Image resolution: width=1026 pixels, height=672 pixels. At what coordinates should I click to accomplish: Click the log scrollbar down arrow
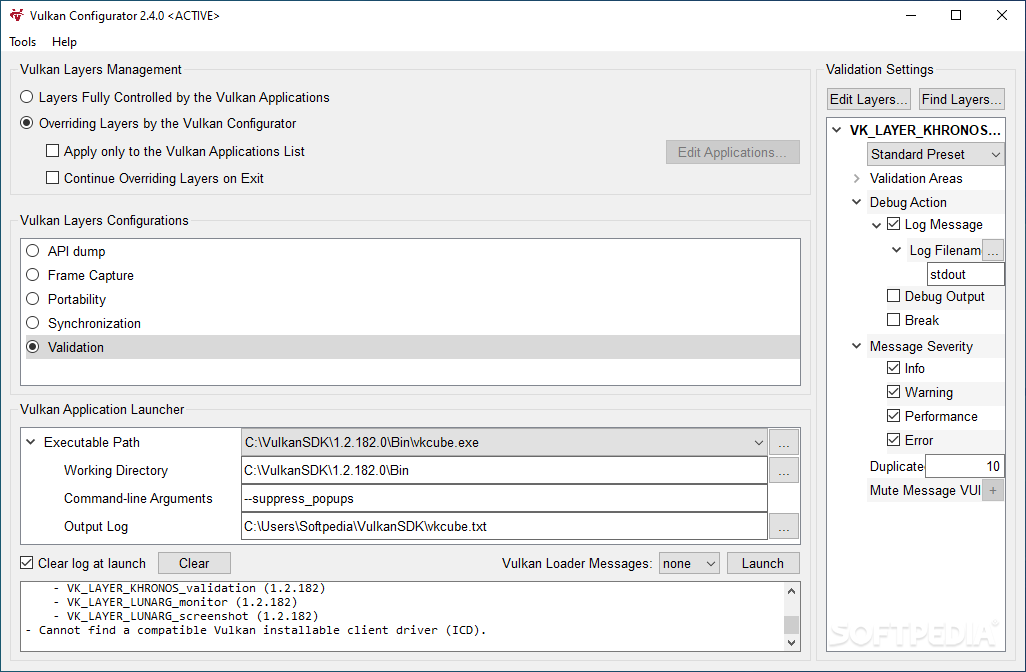791,643
